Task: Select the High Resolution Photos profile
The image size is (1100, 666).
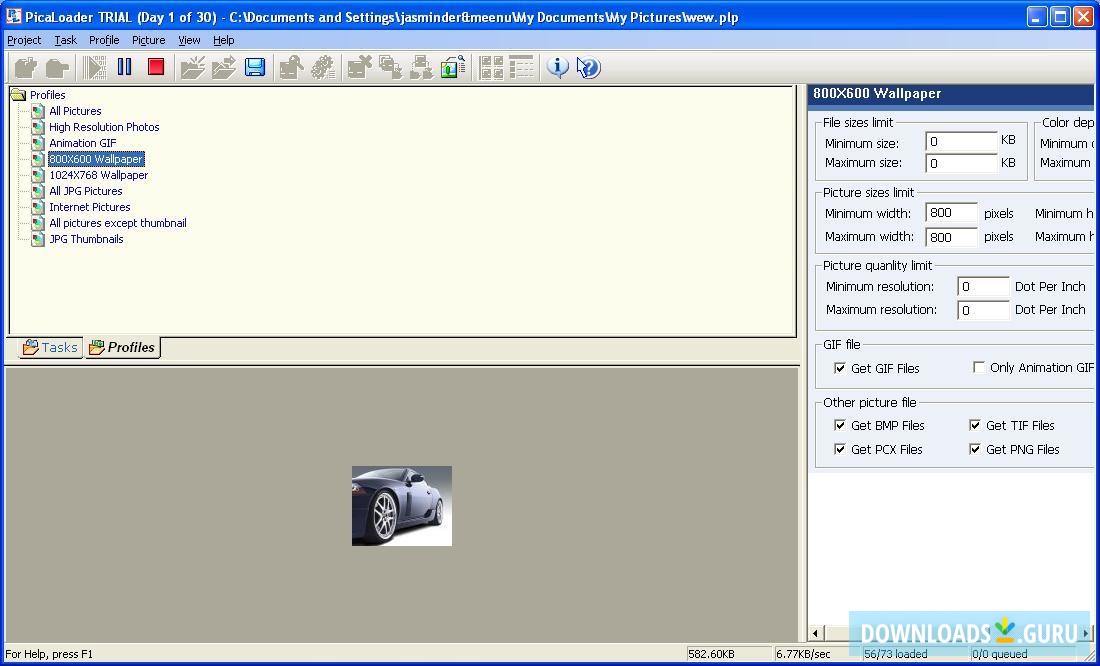Action: [x=104, y=127]
